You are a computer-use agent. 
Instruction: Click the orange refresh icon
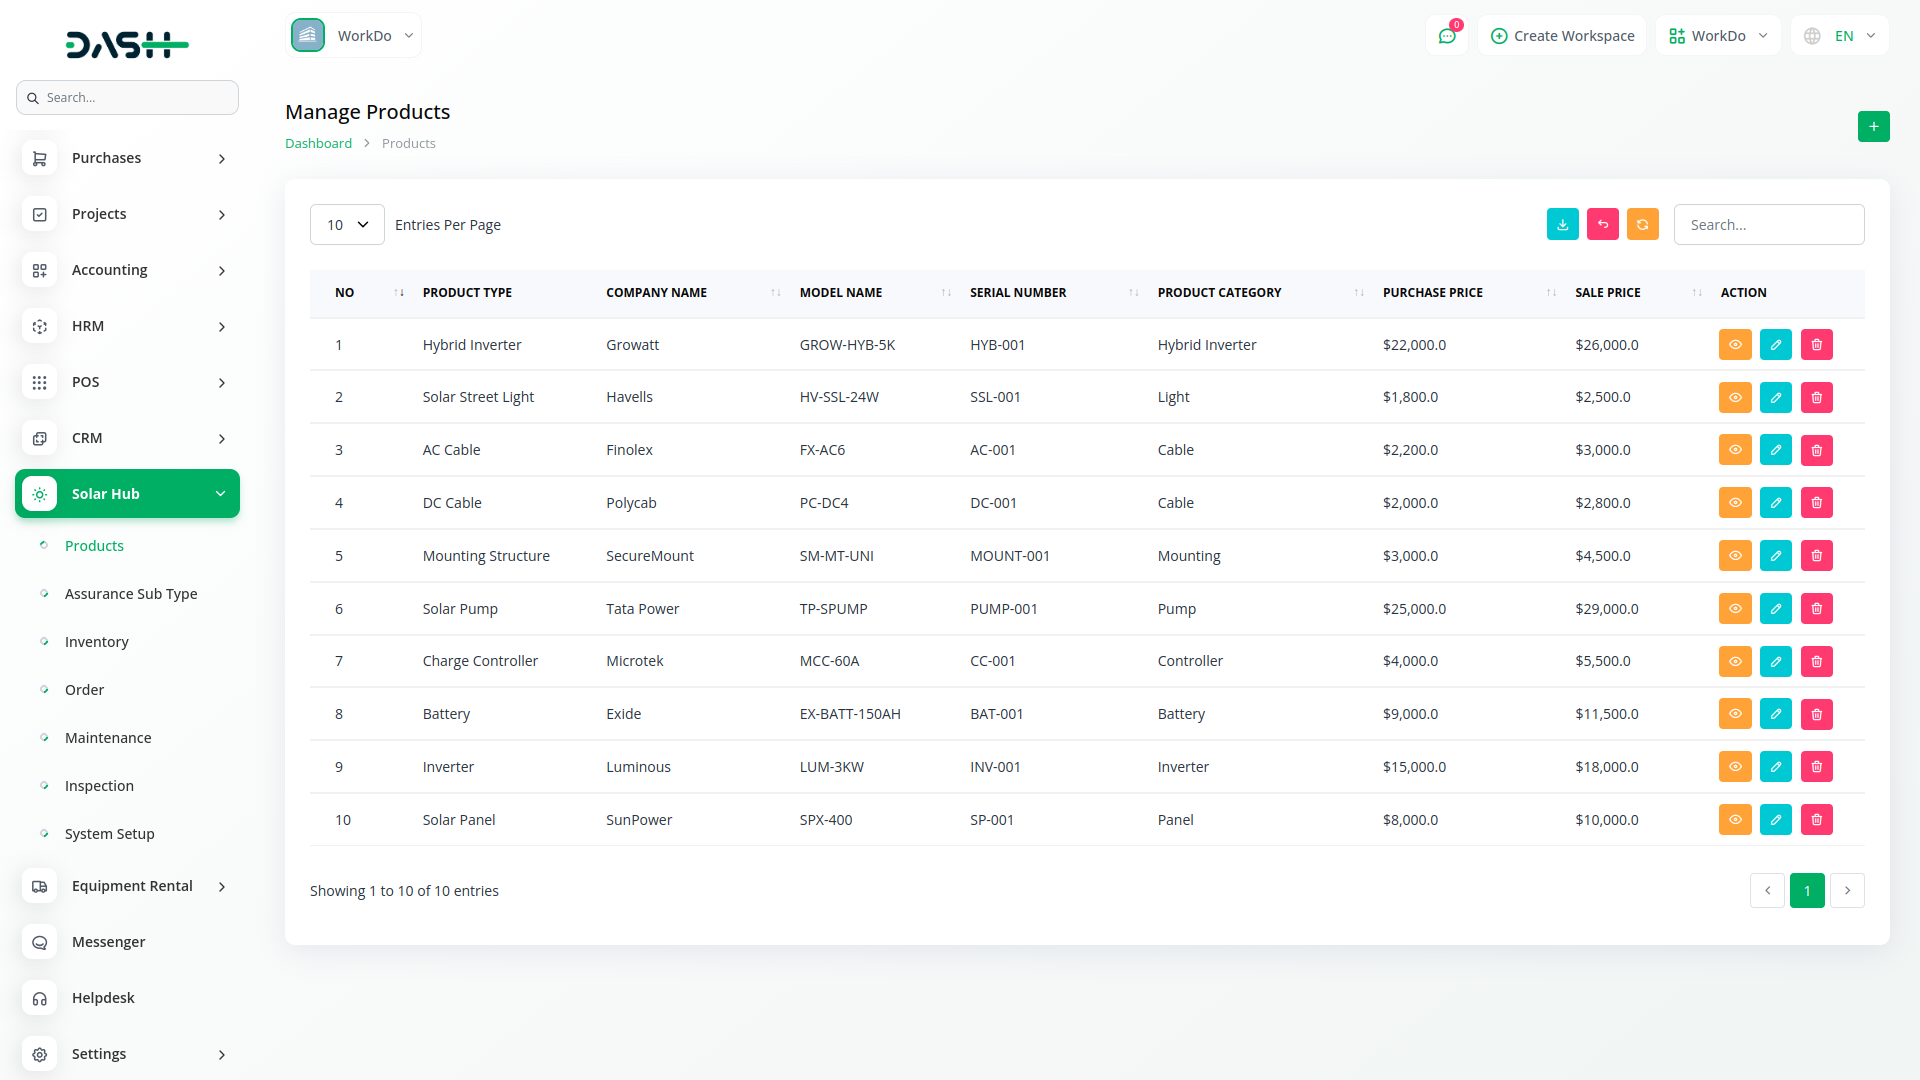pos(1642,225)
